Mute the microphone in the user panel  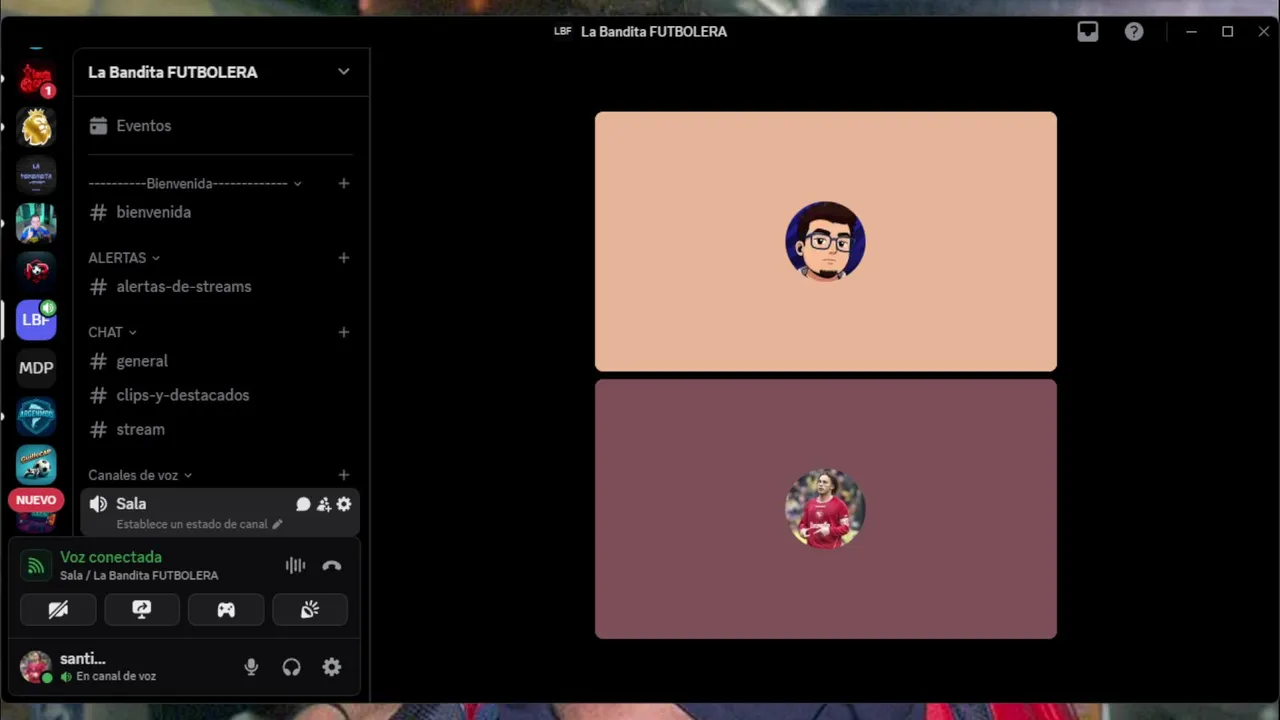(x=251, y=667)
